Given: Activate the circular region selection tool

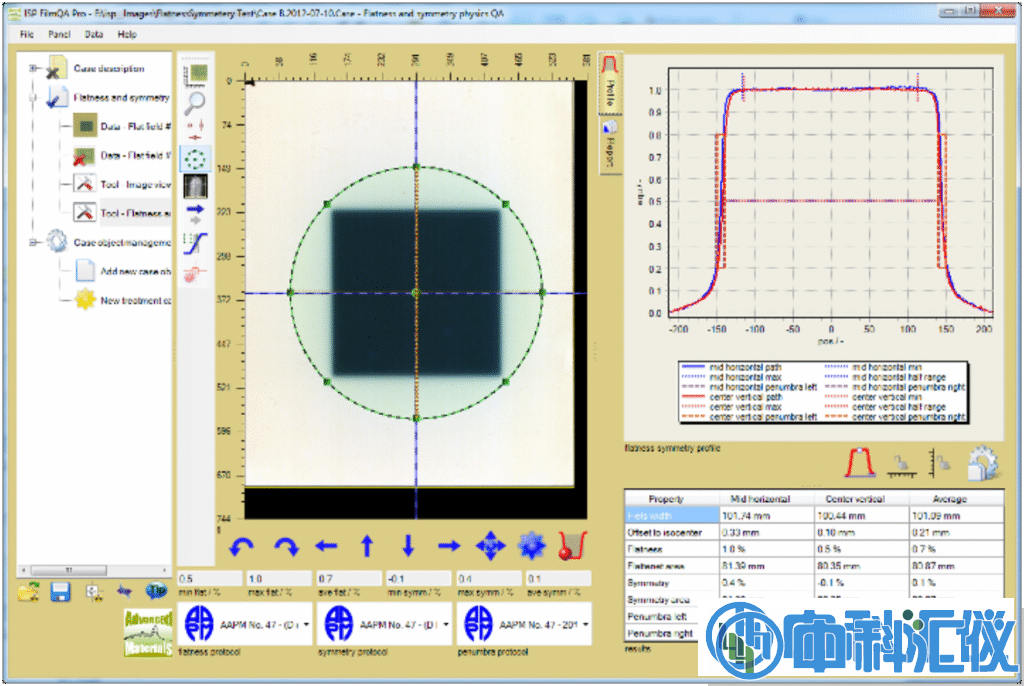Looking at the screenshot, I should pos(196,157).
